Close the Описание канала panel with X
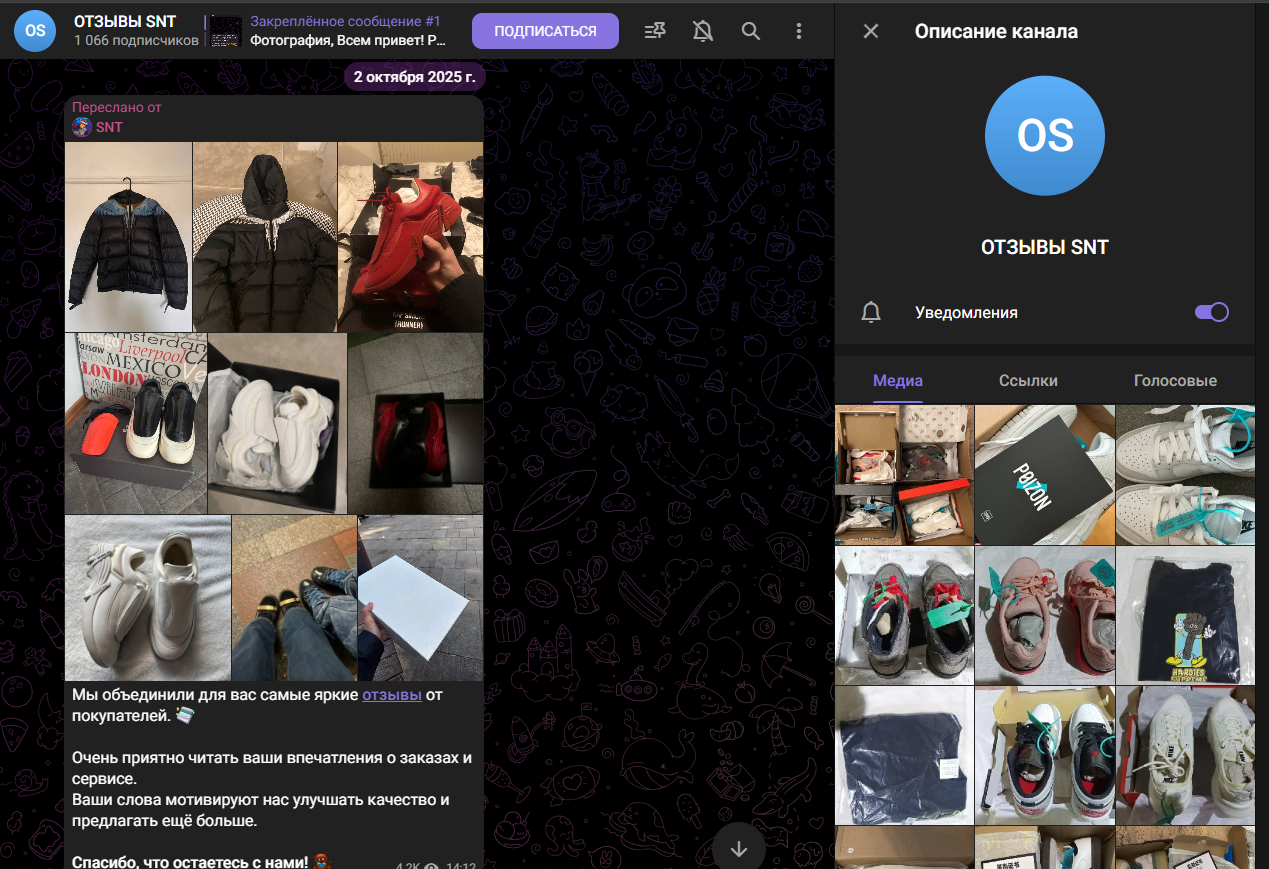Viewport: 1269px width, 869px height. tap(870, 31)
